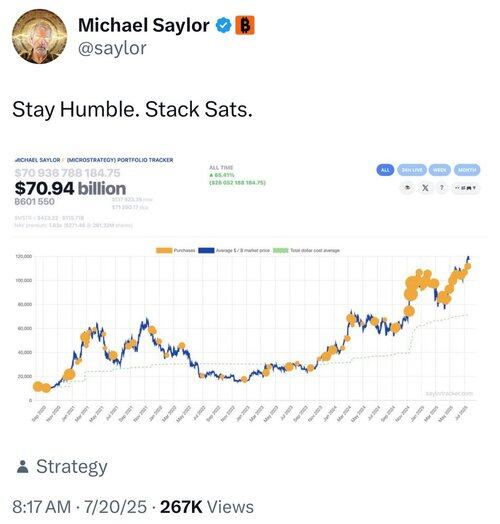Open the @saylor handle link
Image resolution: width=500 pixels, height=524 pixels.
[x=112, y=48]
